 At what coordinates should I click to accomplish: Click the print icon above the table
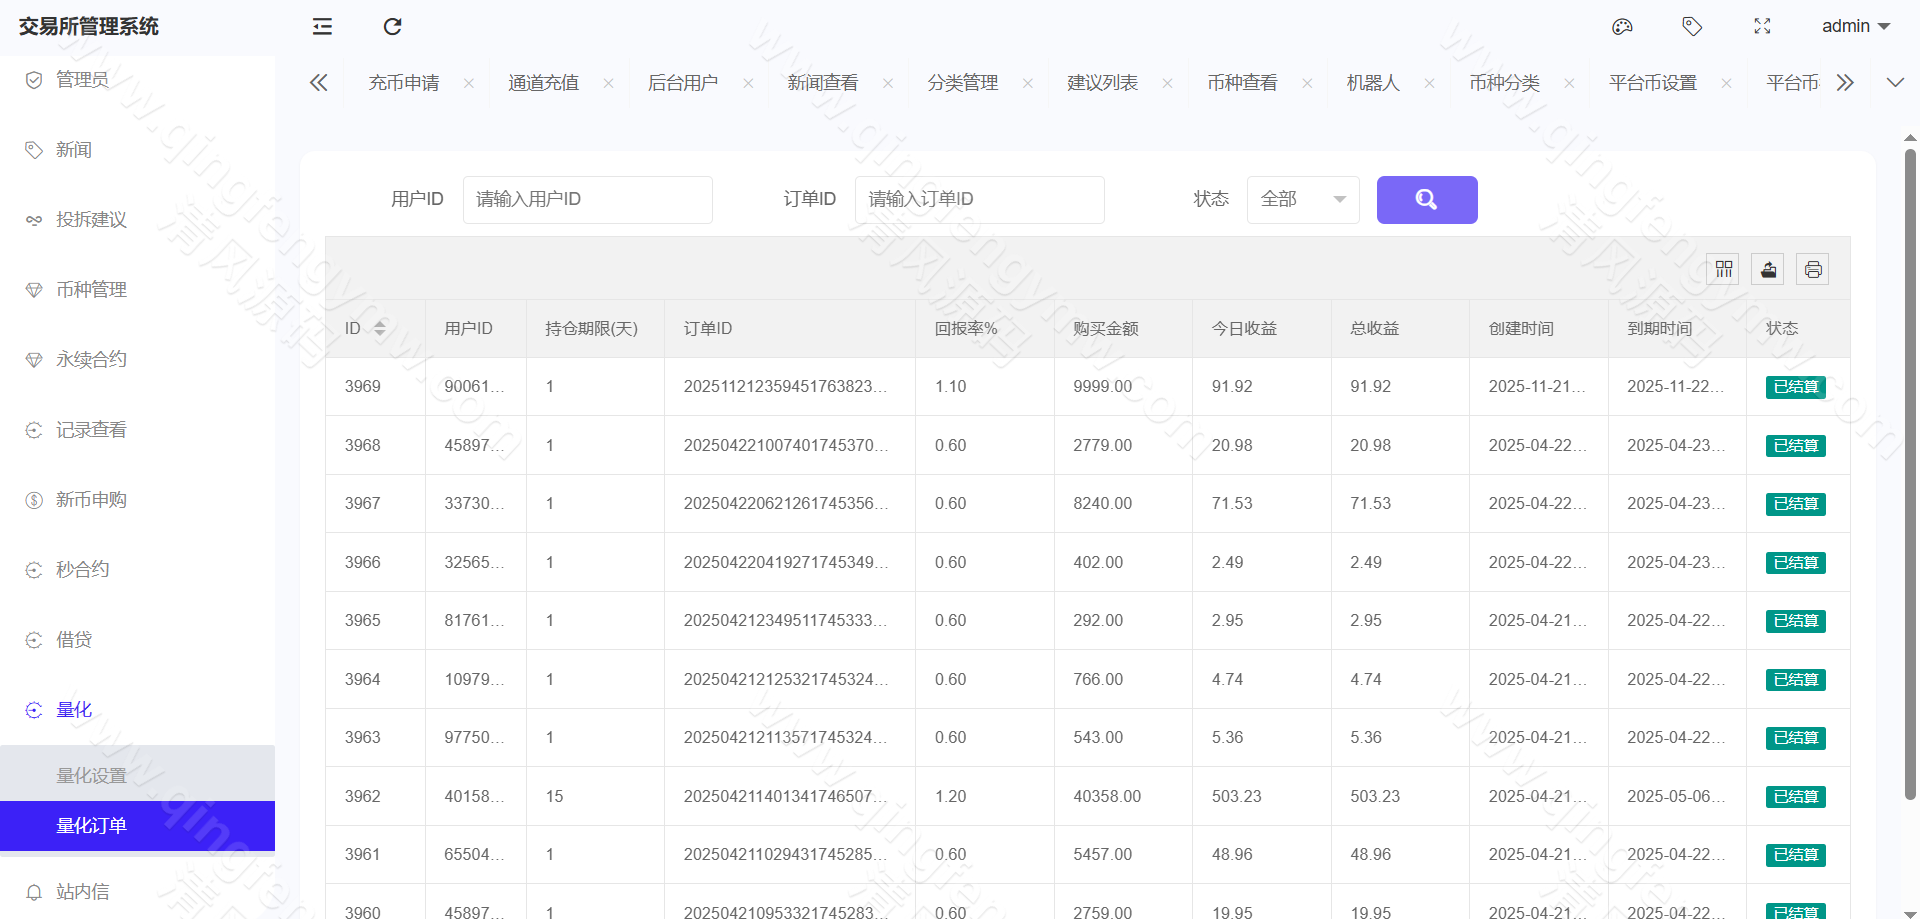point(1813,268)
